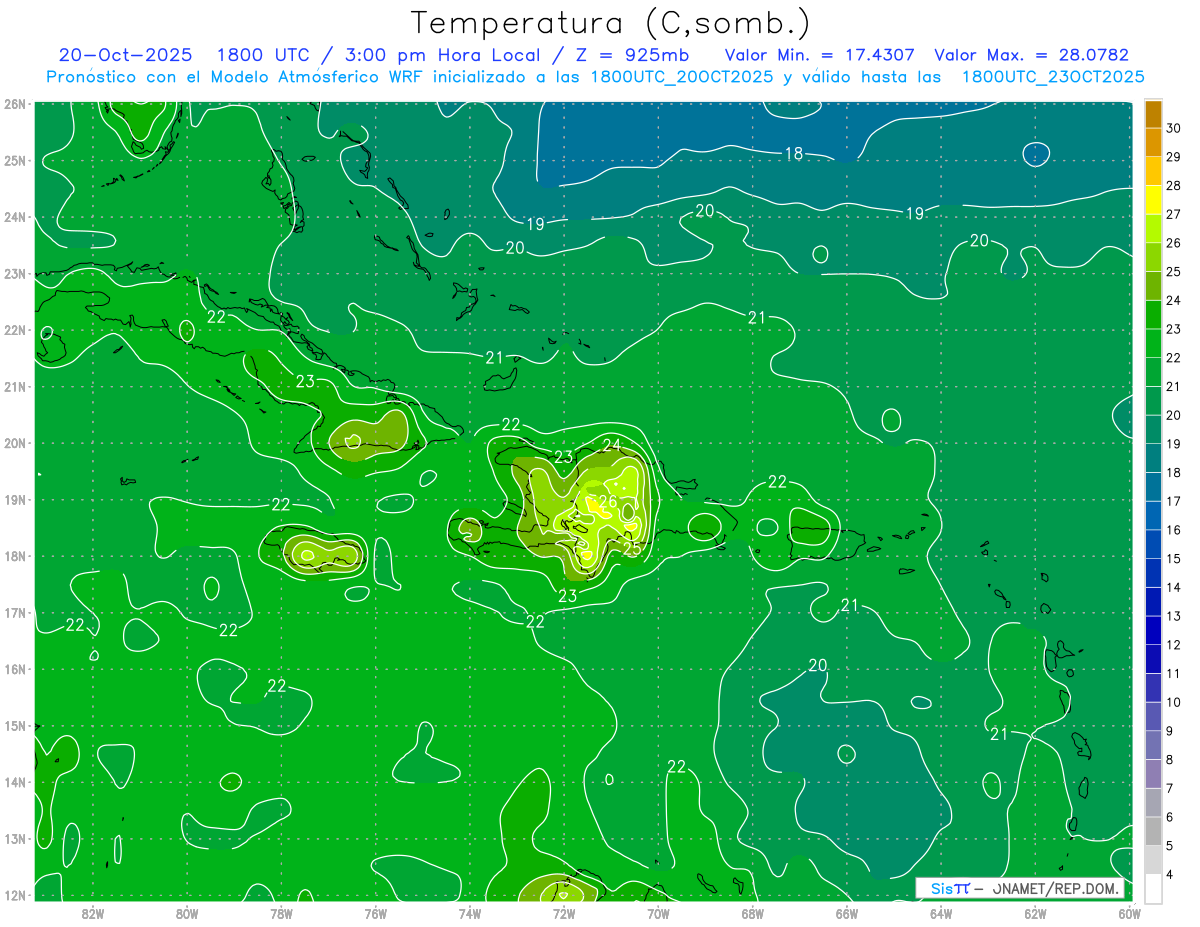1200x927 pixels.
Task: Click the '76W' longitude axis label
Action: click(x=376, y=913)
